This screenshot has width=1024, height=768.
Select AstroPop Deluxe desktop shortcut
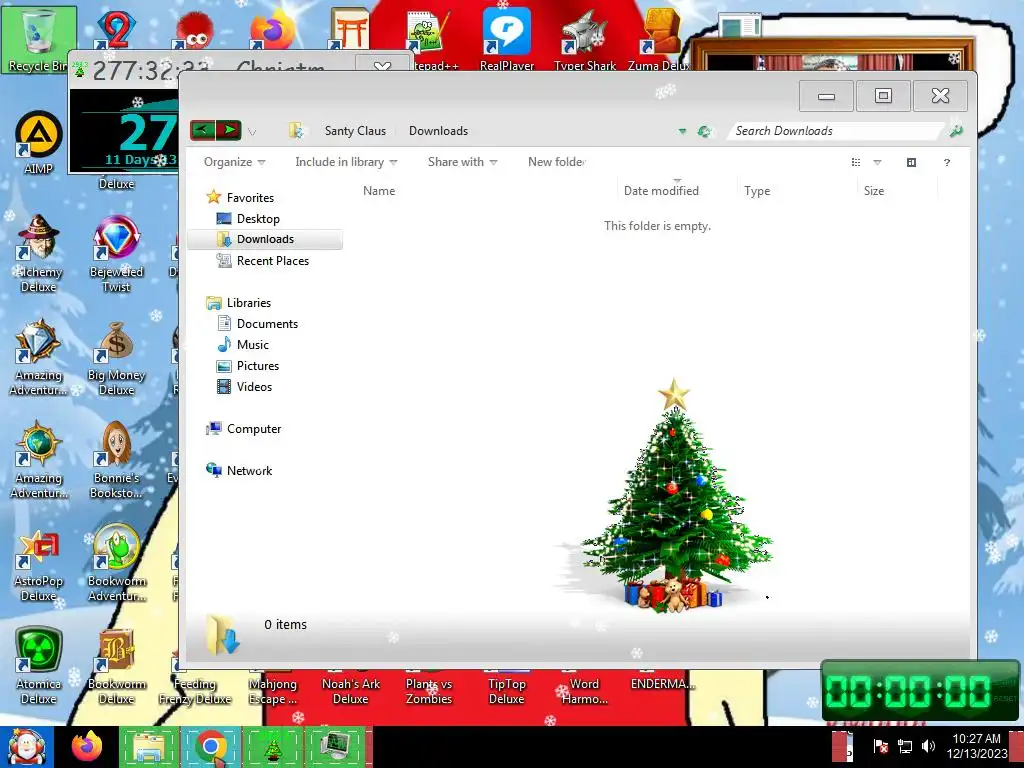tap(39, 565)
